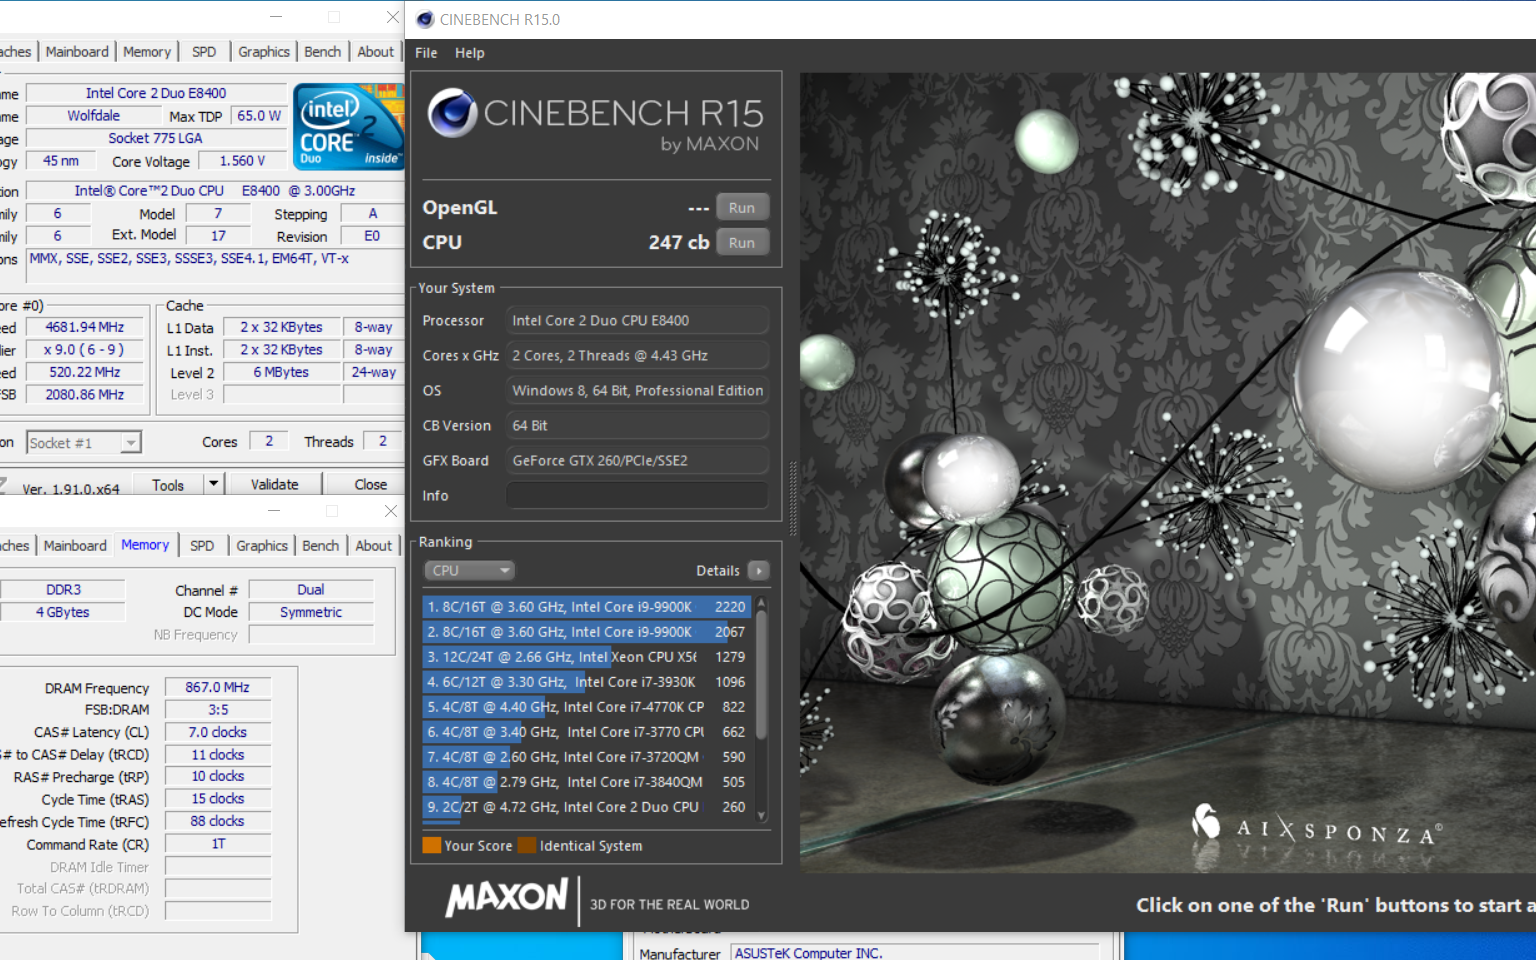The height and width of the screenshot is (960, 1536).
Task: Switch to Graphics tab in upper CPU-Z
Action: coord(264,52)
